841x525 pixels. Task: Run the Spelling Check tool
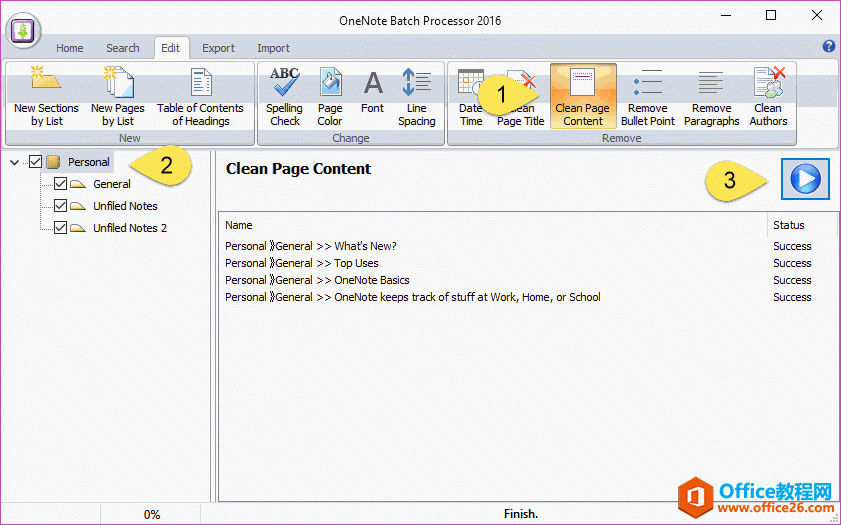(x=284, y=97)
